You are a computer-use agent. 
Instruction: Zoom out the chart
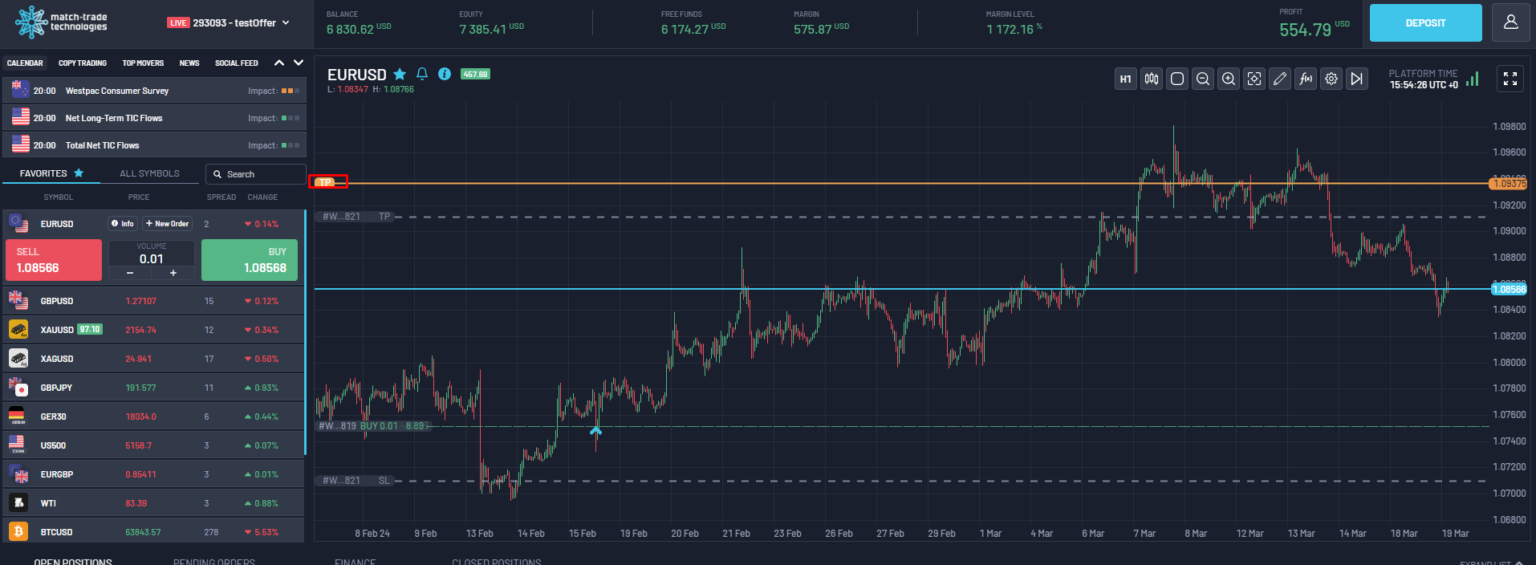(x=1203, y=79)
